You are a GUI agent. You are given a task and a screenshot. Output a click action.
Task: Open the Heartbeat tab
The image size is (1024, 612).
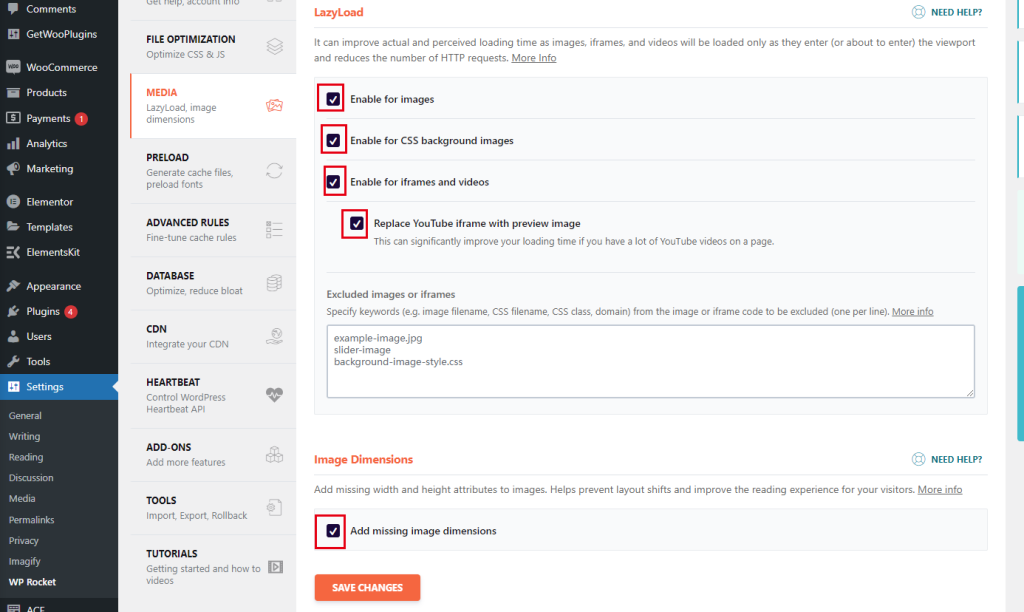point(213,395)
